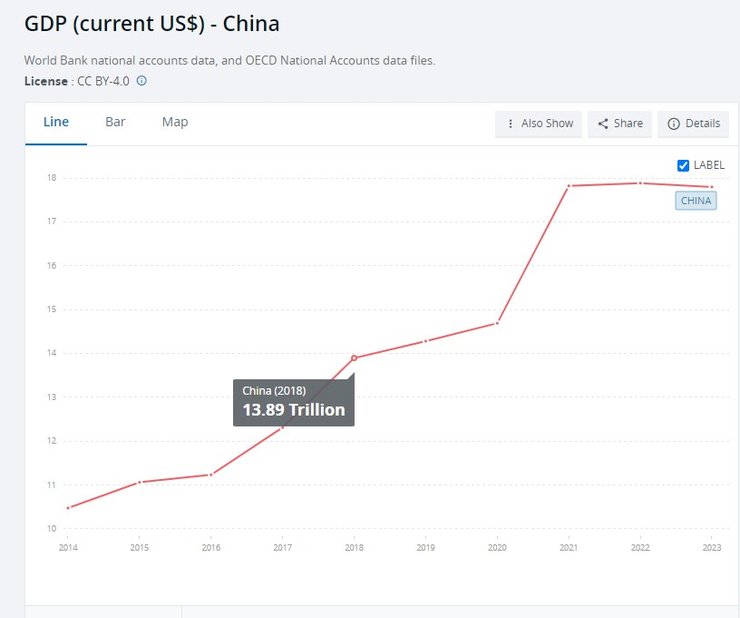
Task: Click the license info icon
Action: tap(142, 81)
